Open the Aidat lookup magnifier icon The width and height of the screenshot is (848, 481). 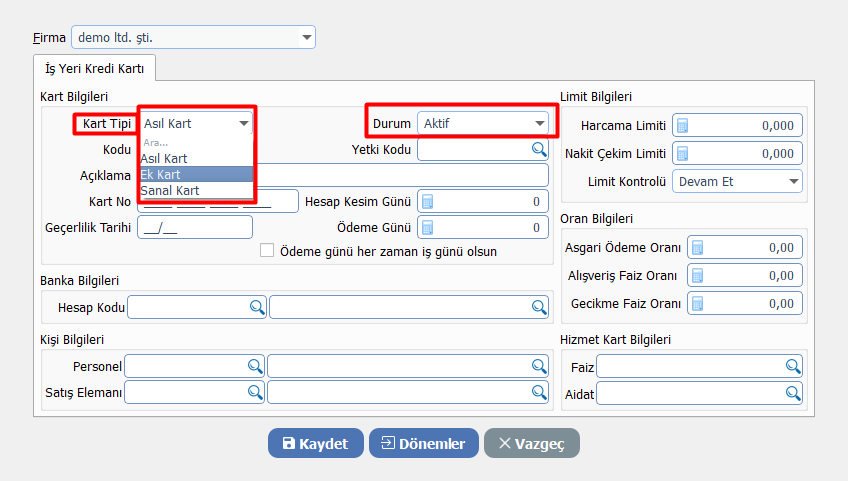click(x=793, y=393)
